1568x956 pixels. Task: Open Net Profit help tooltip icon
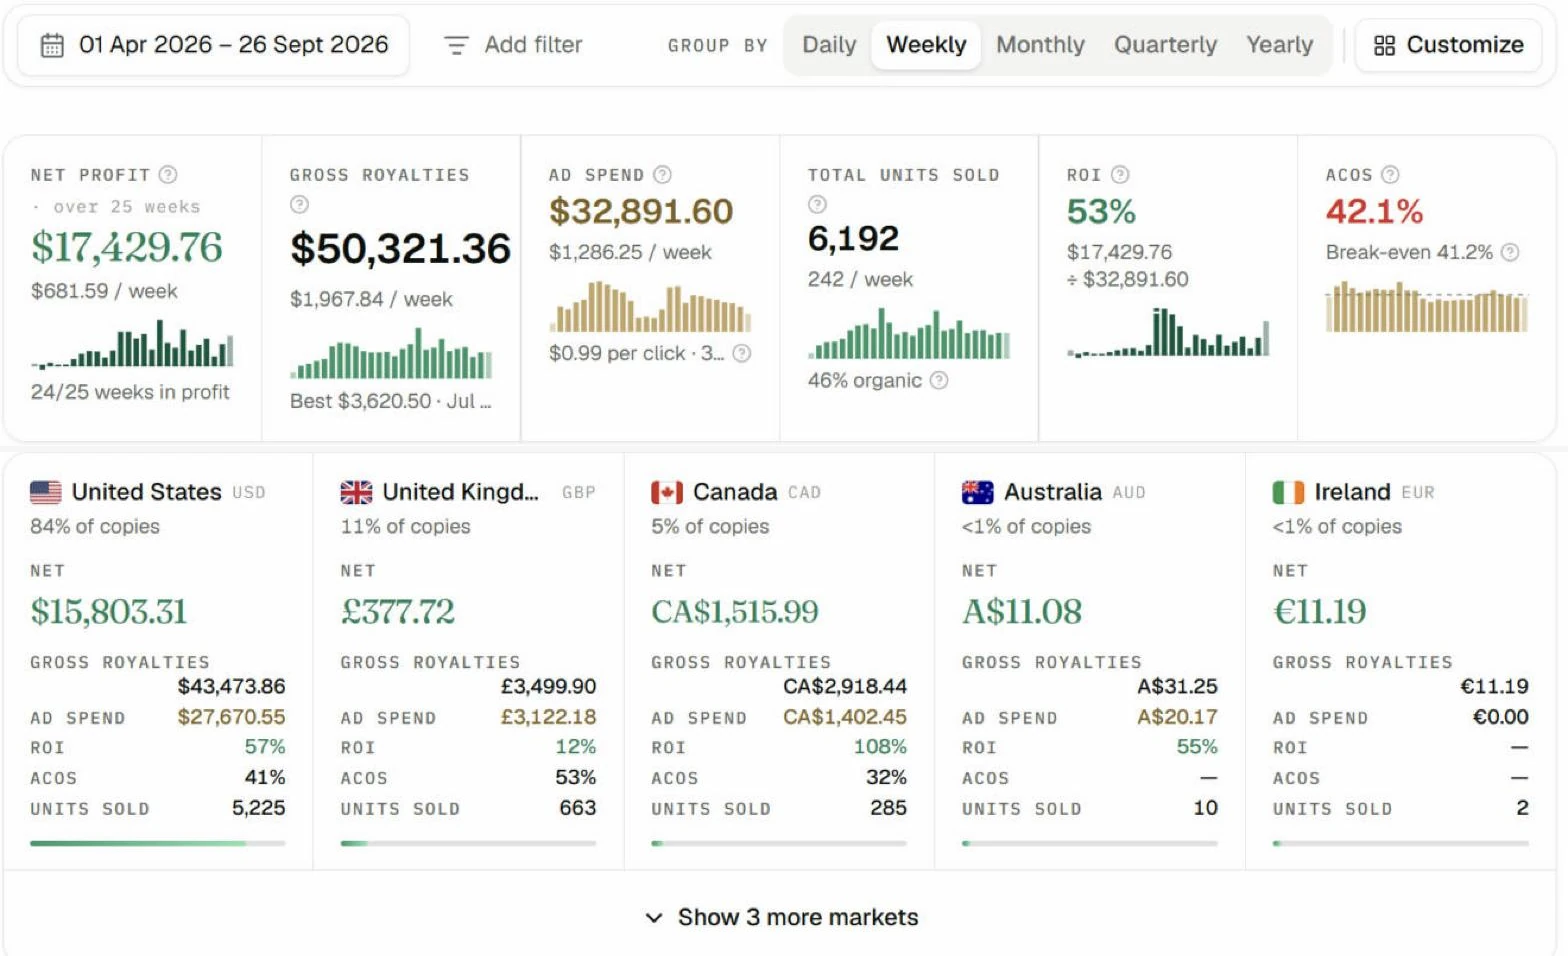(168, 174)
